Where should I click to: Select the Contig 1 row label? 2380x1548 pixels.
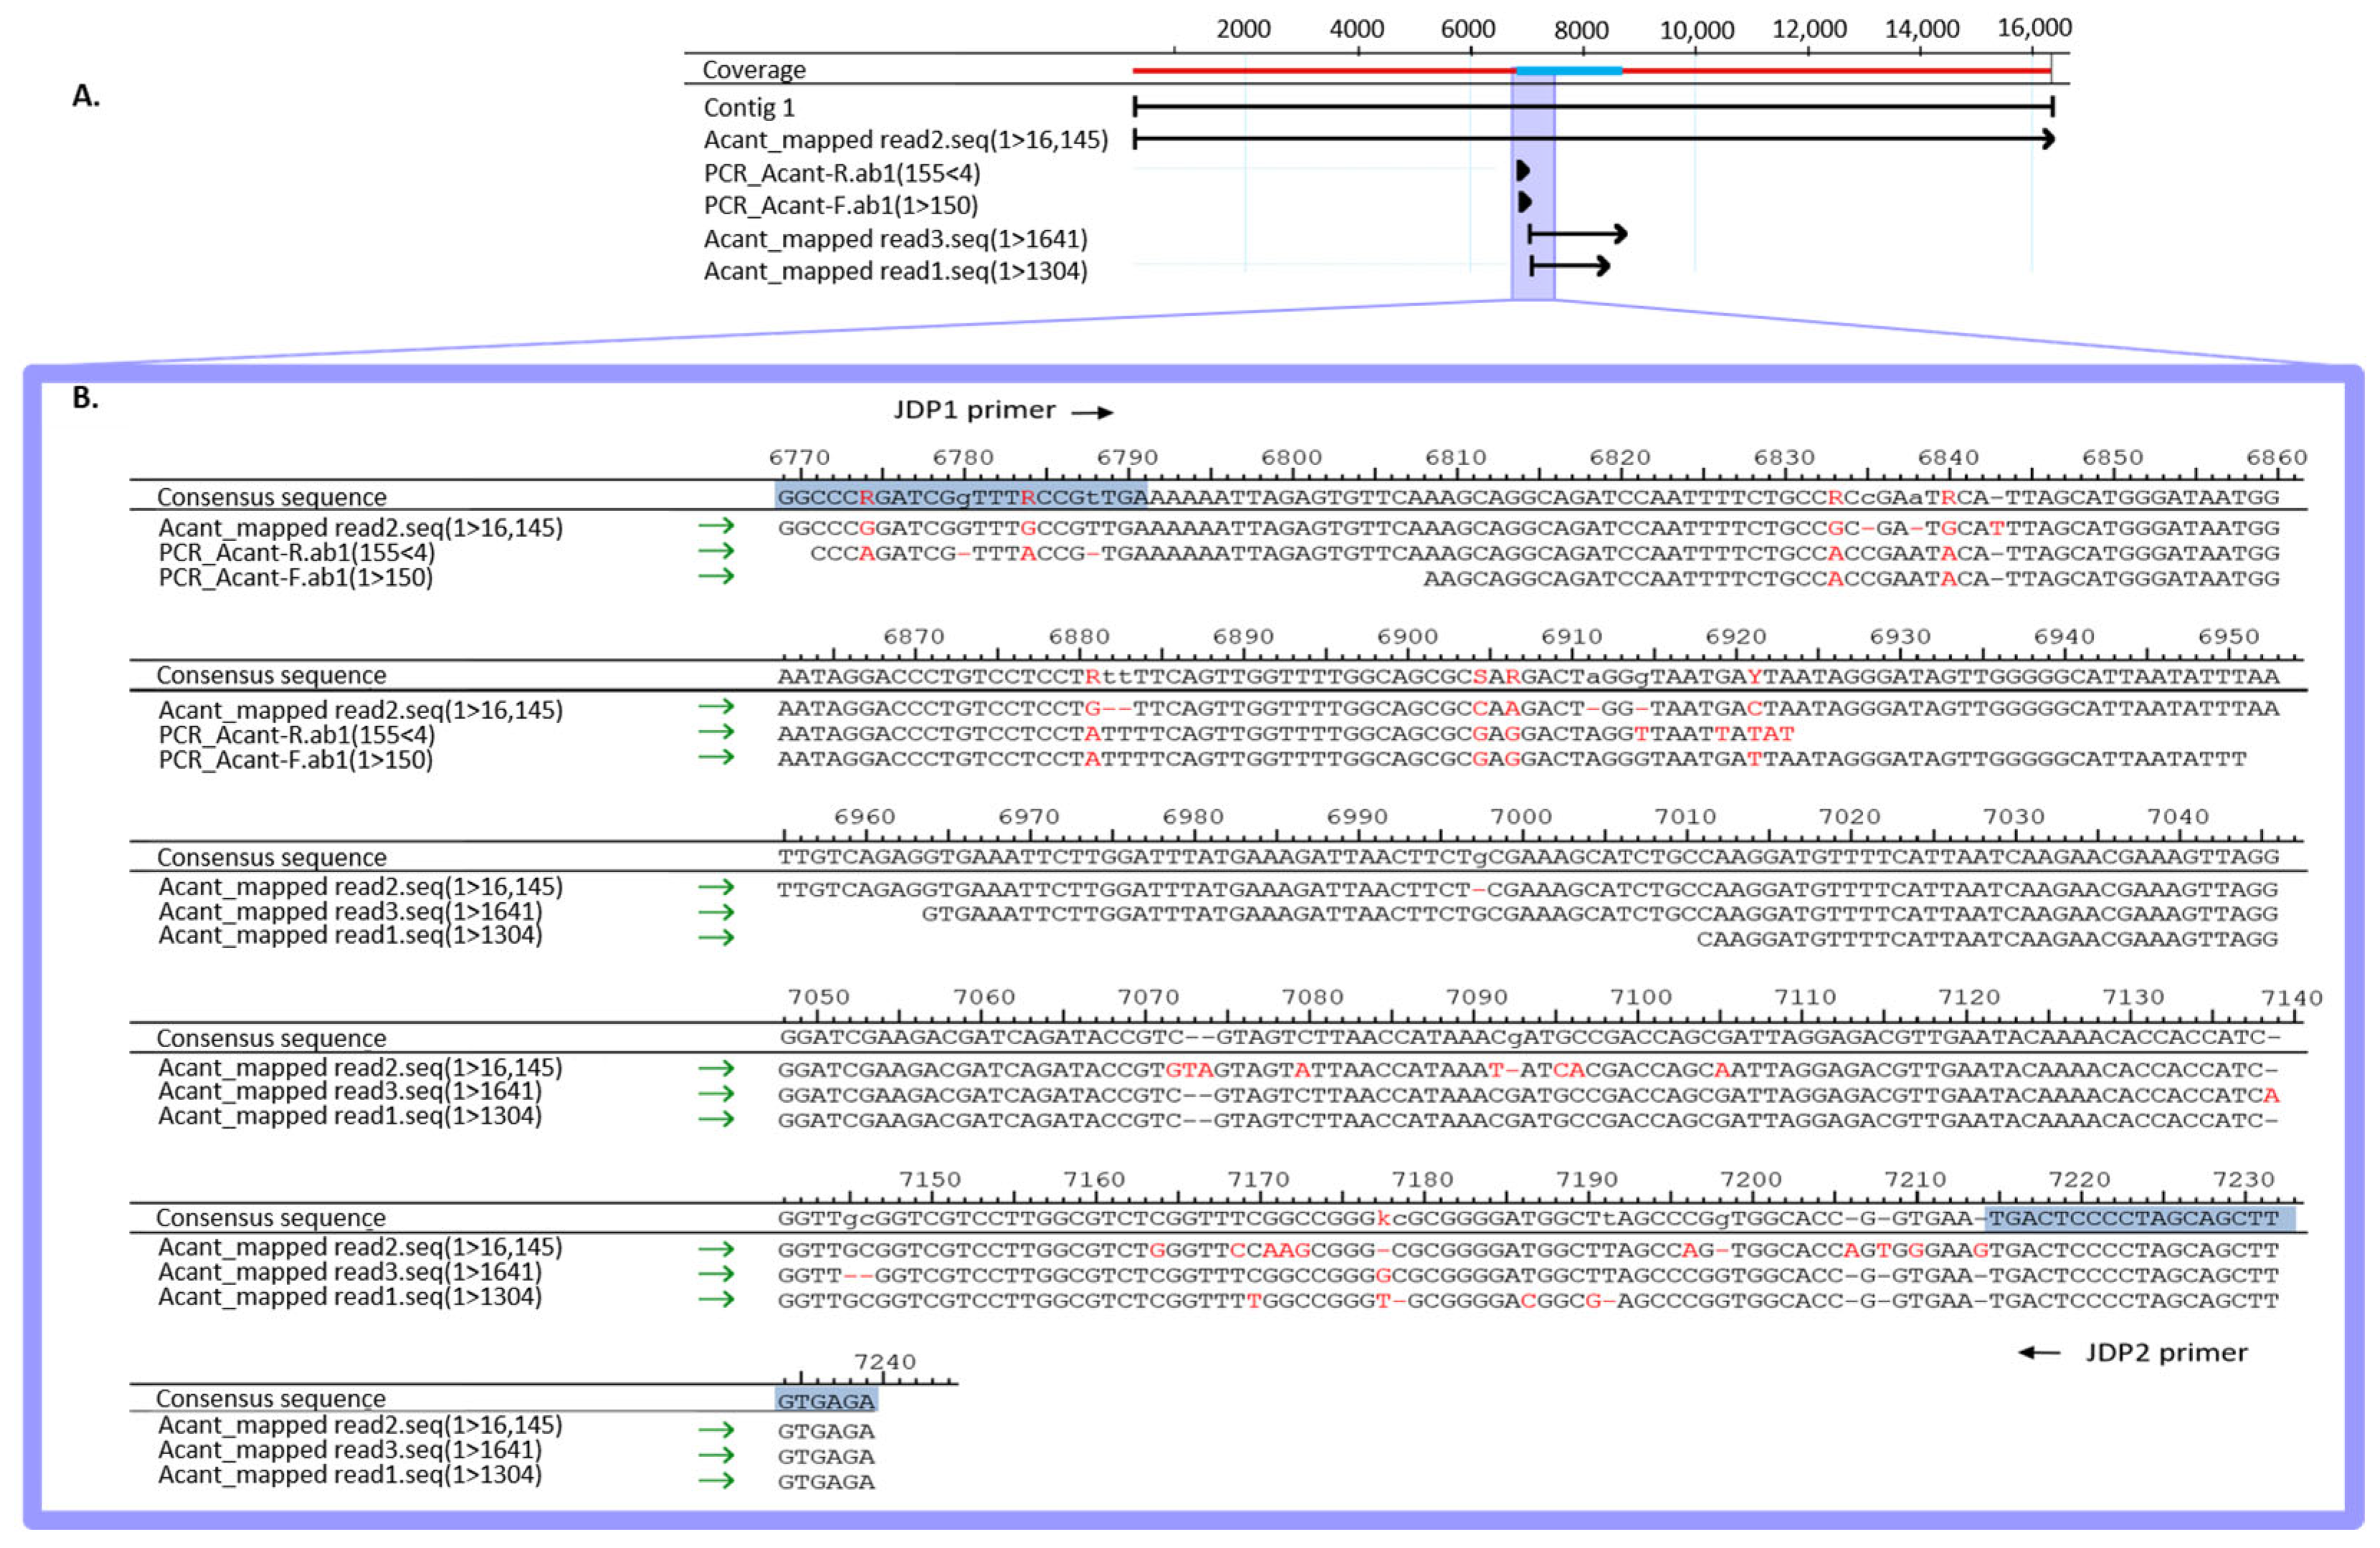[749, 108]
